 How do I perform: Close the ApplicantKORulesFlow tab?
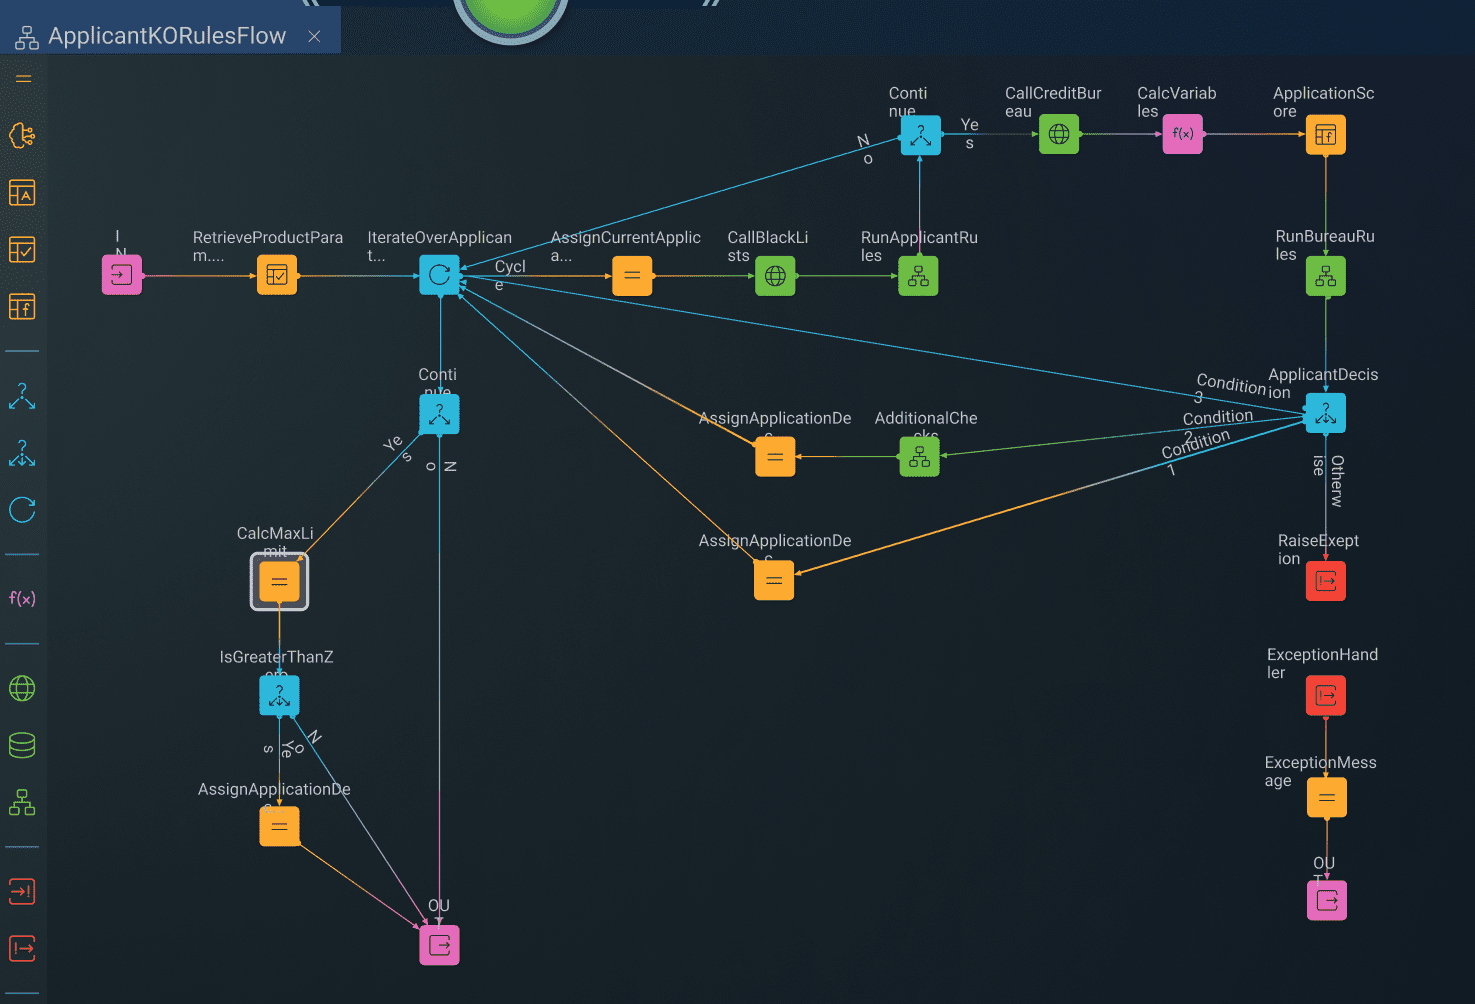point(314,34)
